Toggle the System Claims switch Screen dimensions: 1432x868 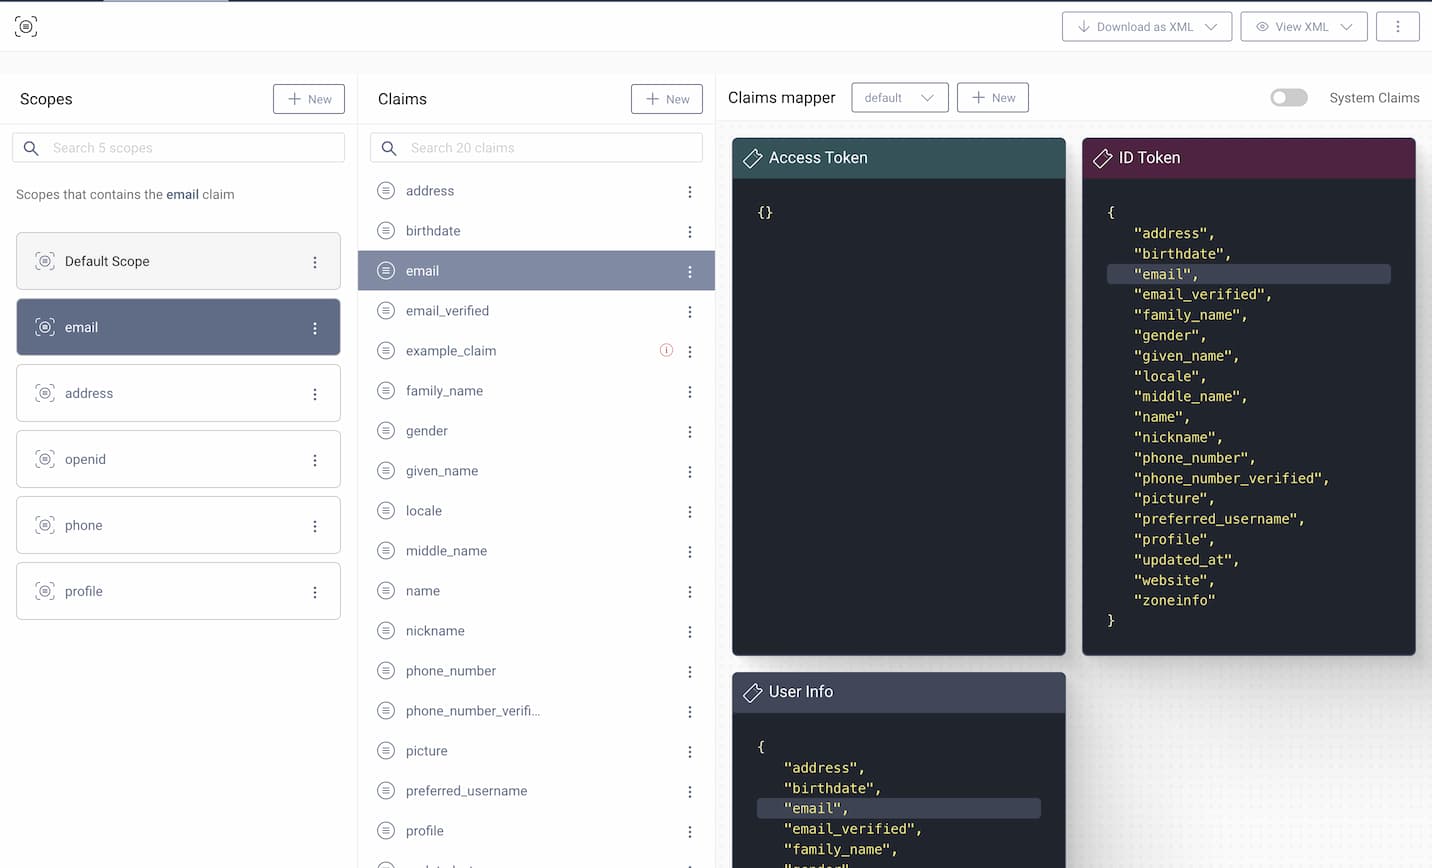tap(1288, 97)
